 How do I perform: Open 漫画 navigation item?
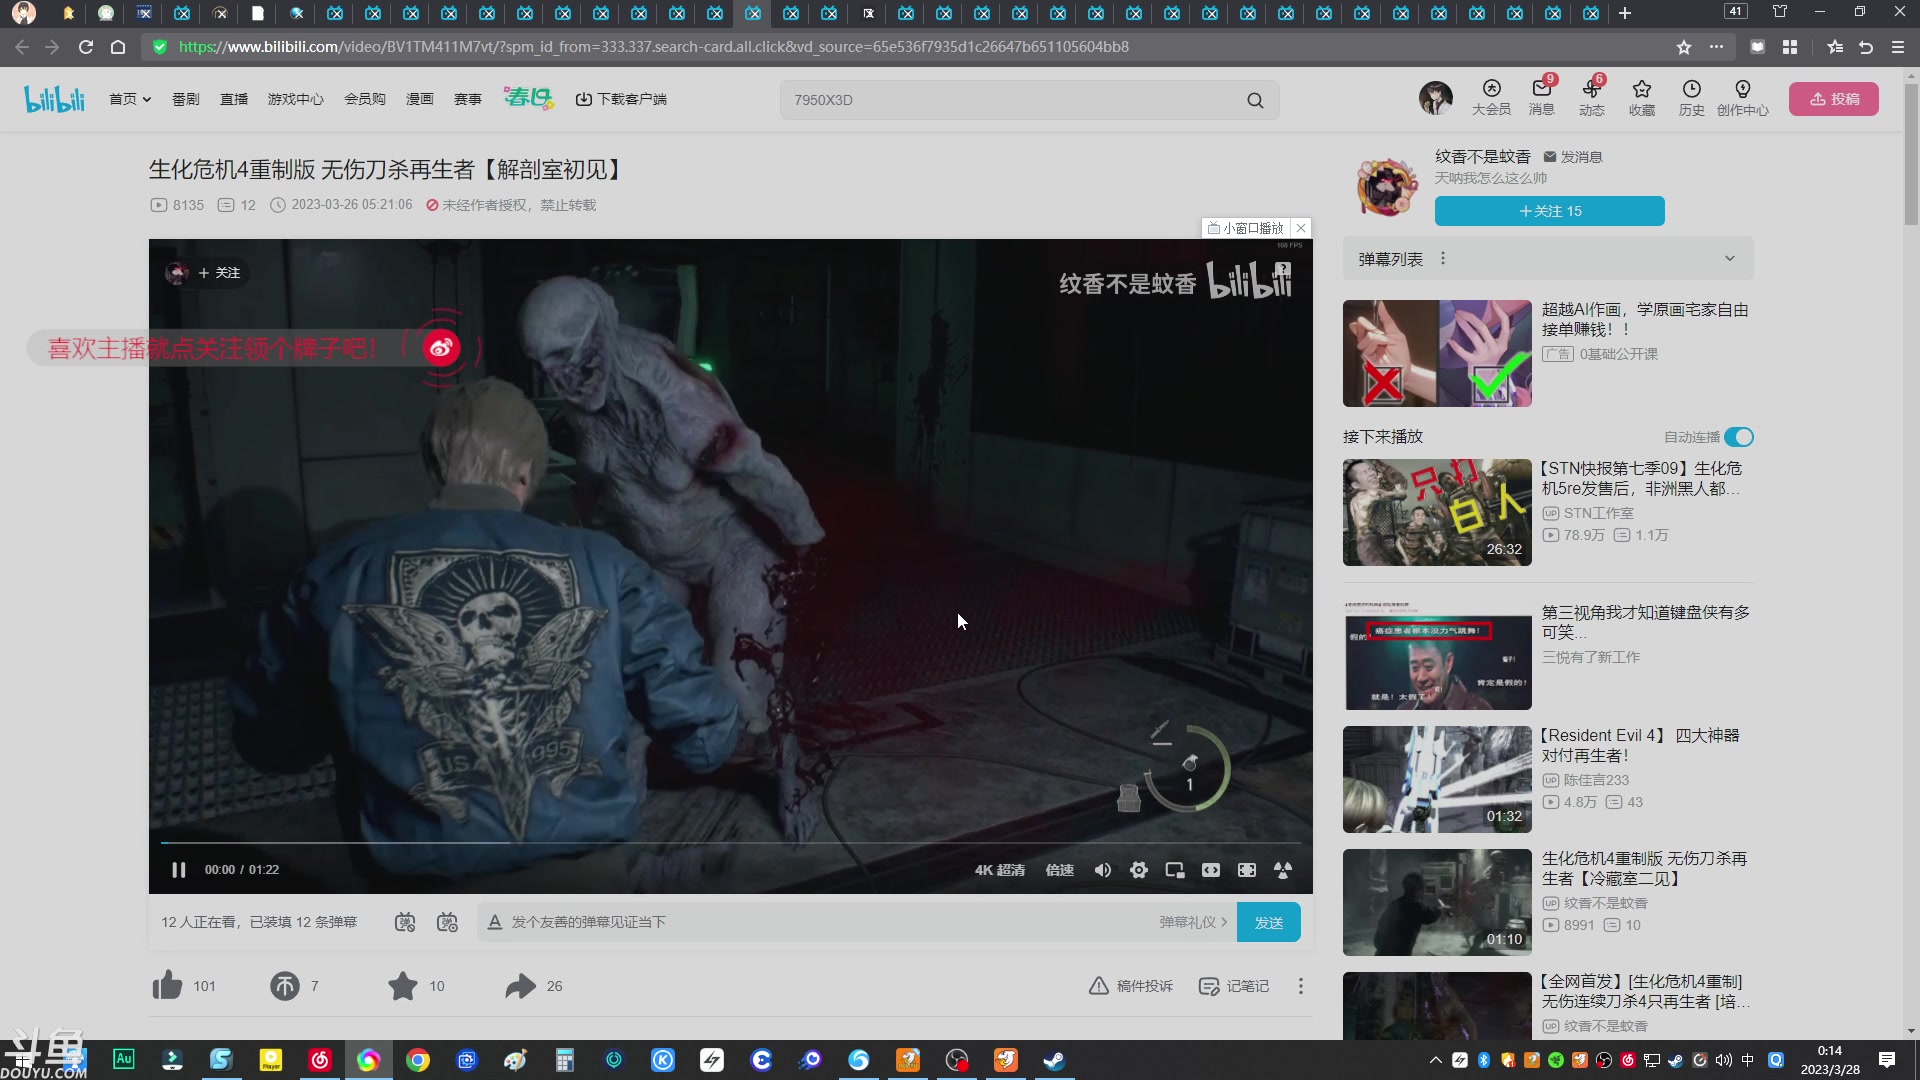point(420,99)
